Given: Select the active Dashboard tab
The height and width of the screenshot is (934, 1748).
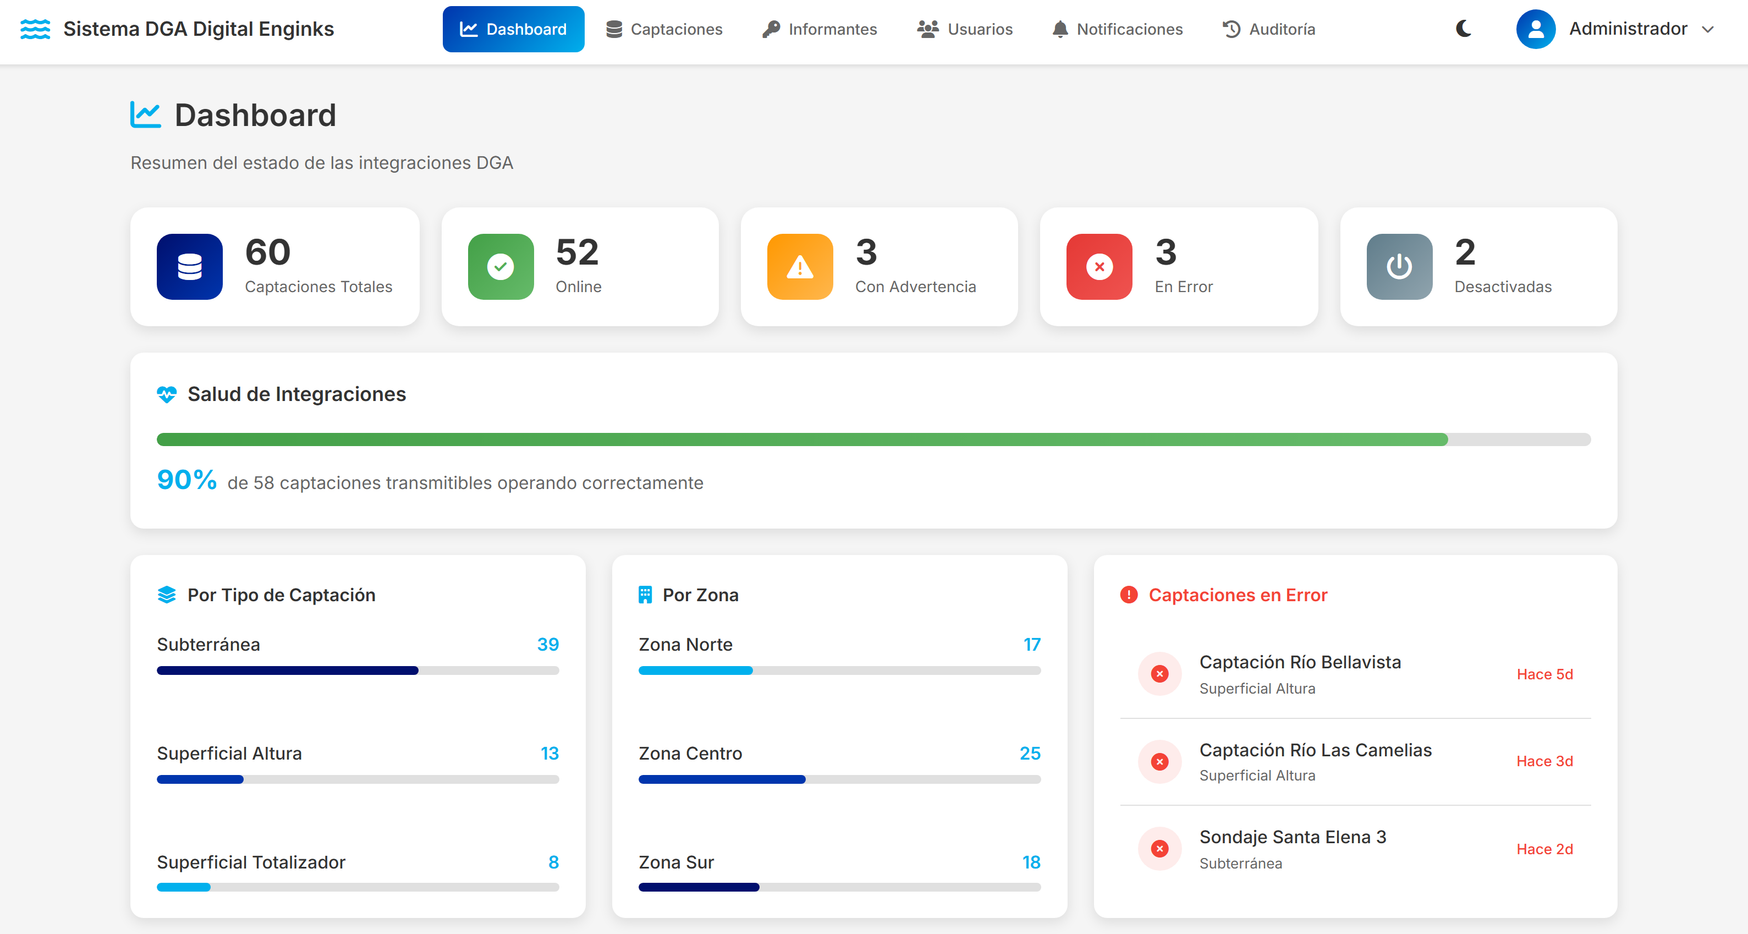Looking at the screenshot, I should (513, 29).
